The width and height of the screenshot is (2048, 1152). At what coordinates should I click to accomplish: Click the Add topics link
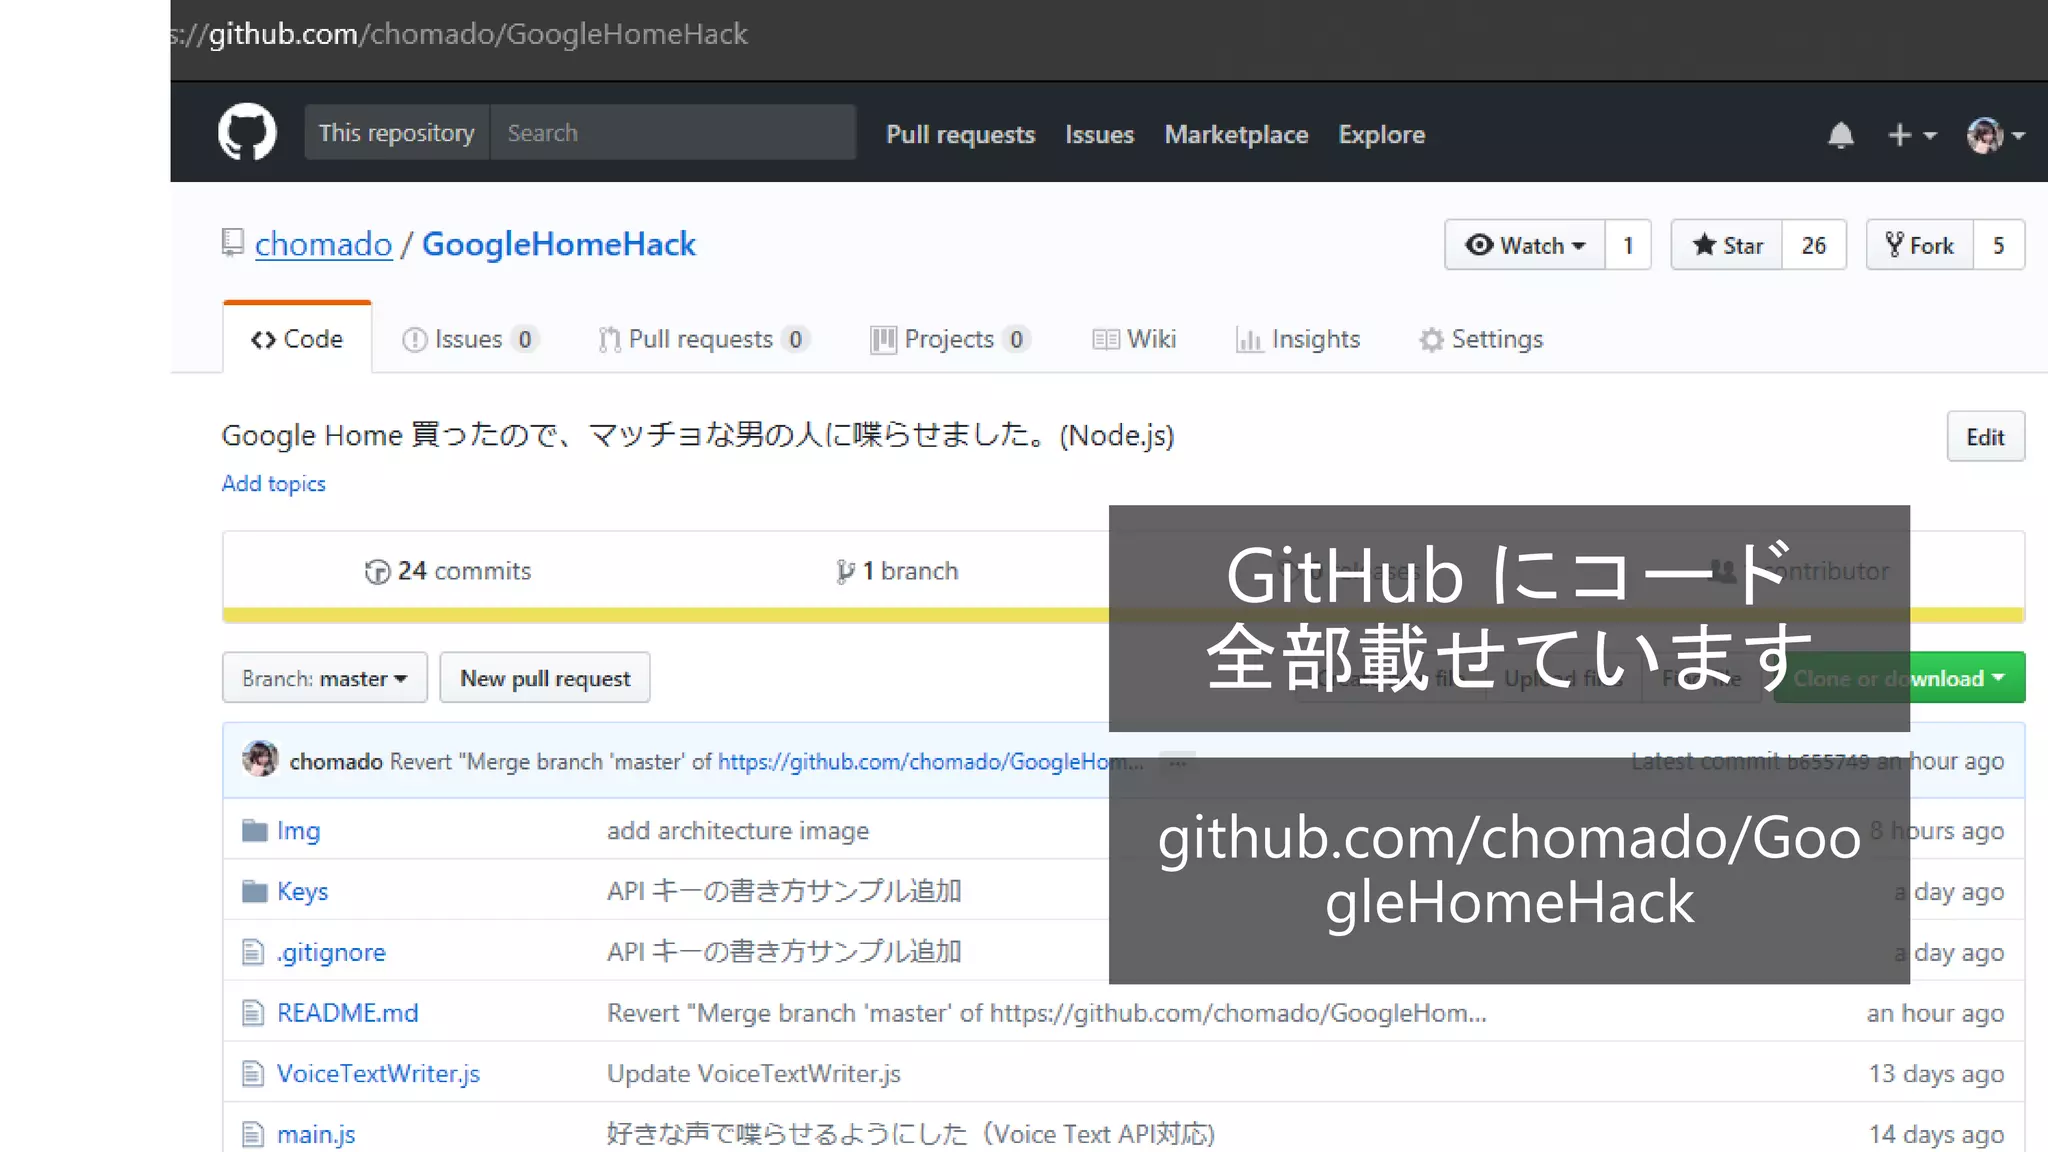[273, 483]
